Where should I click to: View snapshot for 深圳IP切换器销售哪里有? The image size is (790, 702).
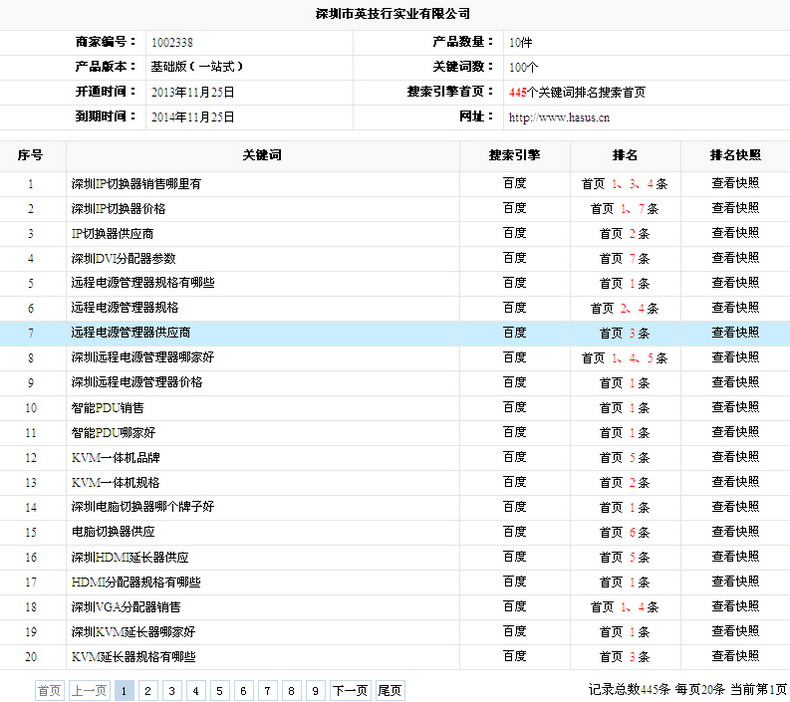click(735, 183)
